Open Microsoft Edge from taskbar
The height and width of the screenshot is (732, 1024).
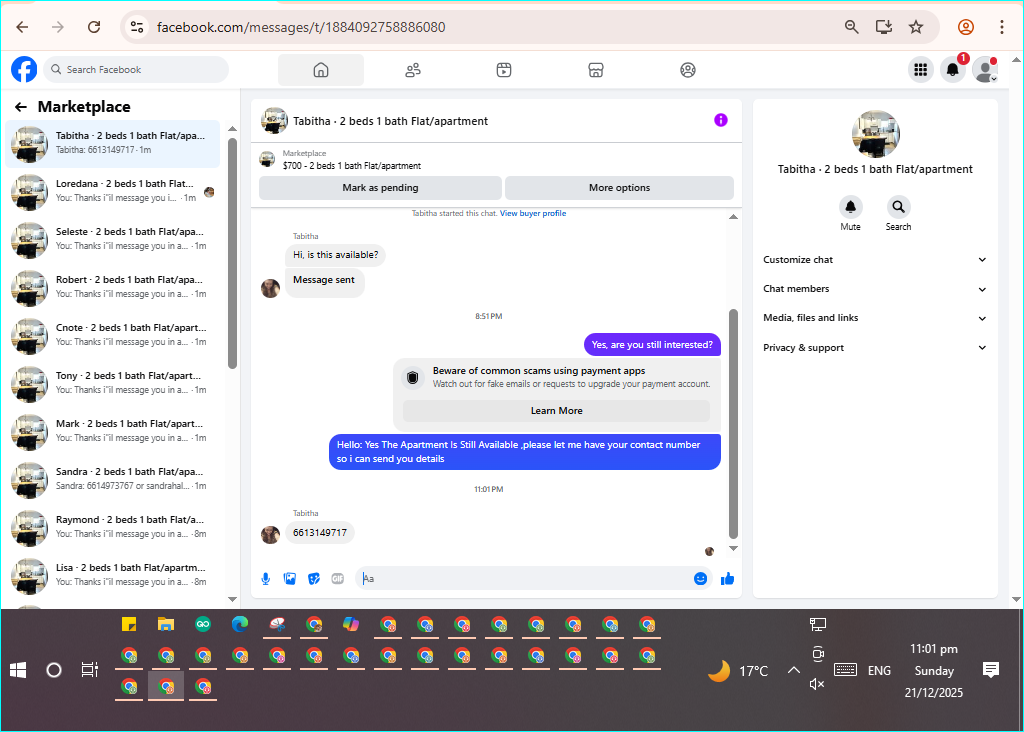(x=240, y=625)
